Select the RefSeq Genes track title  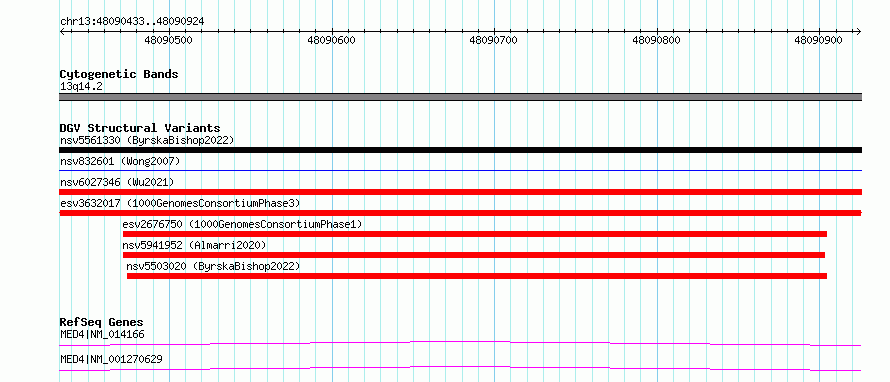102,322
